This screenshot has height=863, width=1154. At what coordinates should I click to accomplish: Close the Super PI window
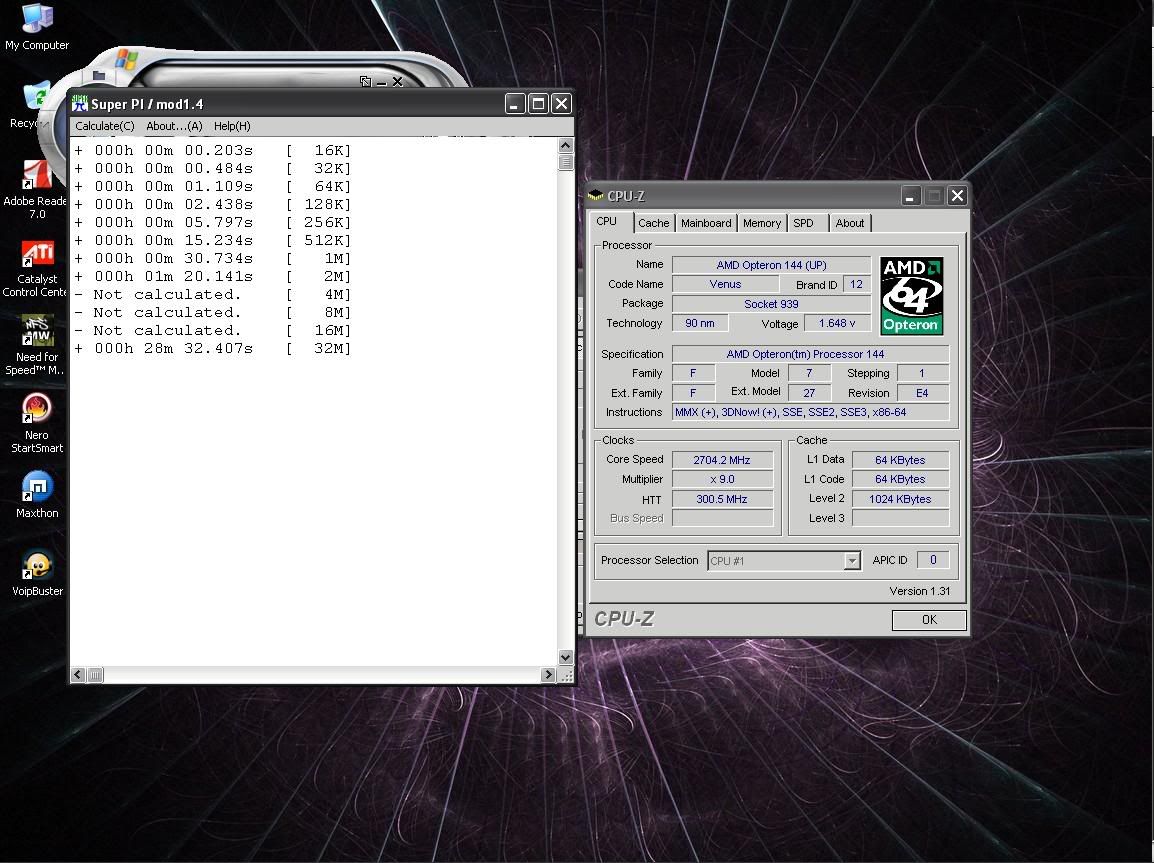click(x=562, y=104)
